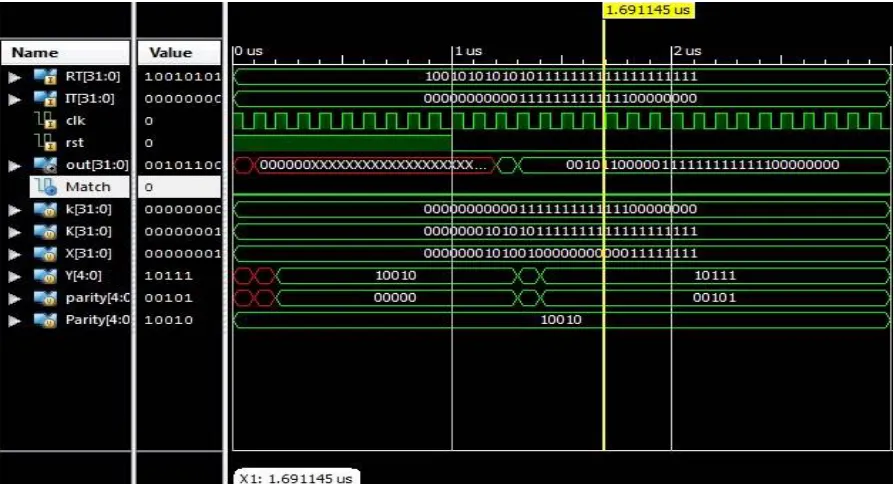Click the Y waveform segment 10111

pos(715,276)
